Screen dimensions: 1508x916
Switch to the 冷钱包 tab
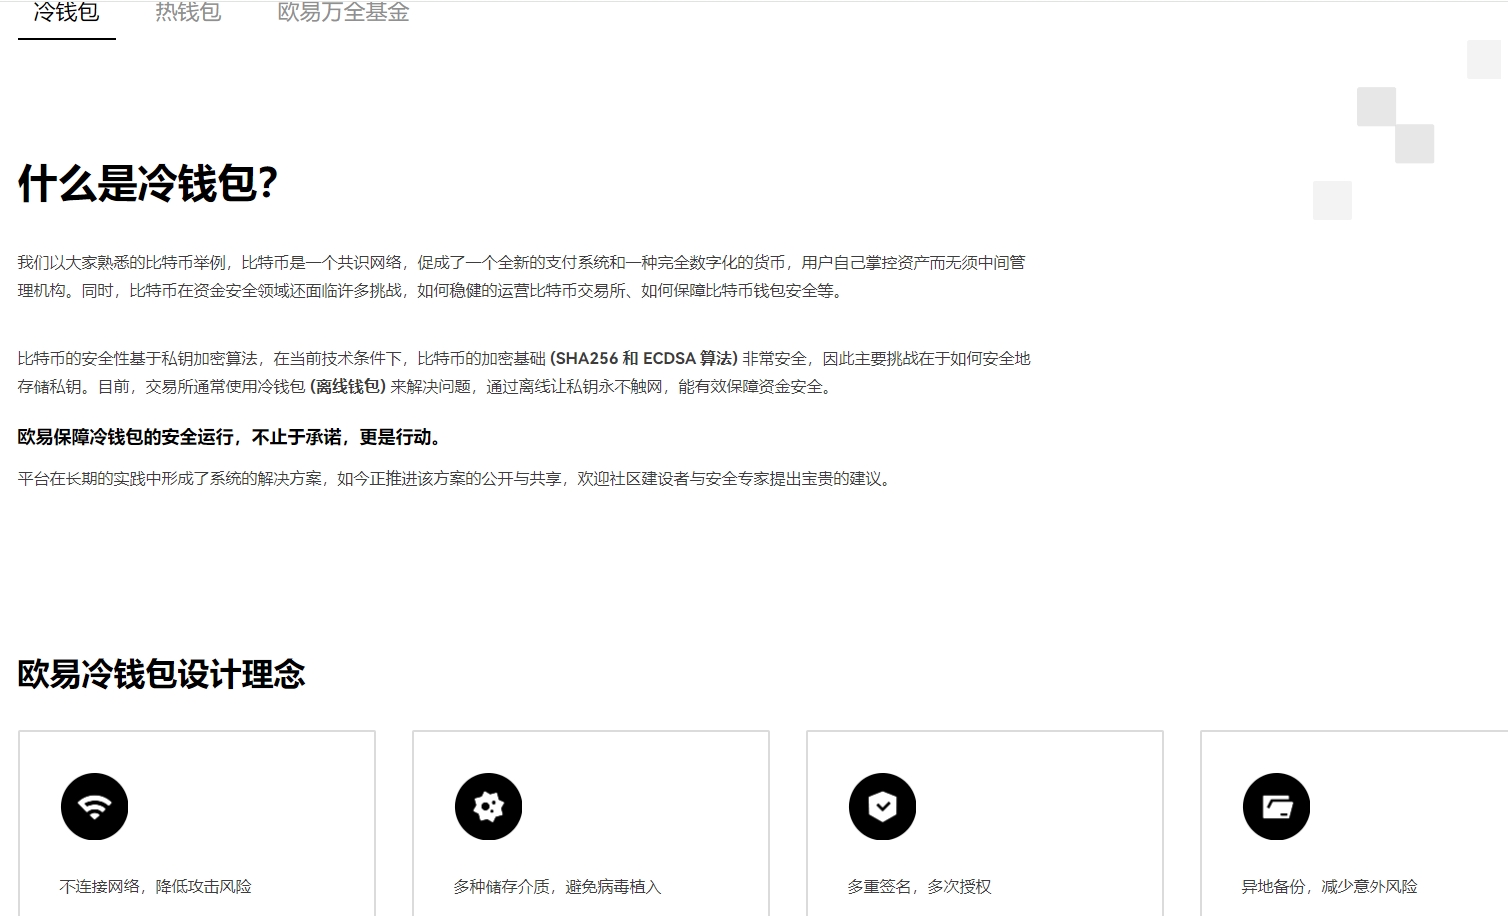pyautogui.click(x=66, y=13)
